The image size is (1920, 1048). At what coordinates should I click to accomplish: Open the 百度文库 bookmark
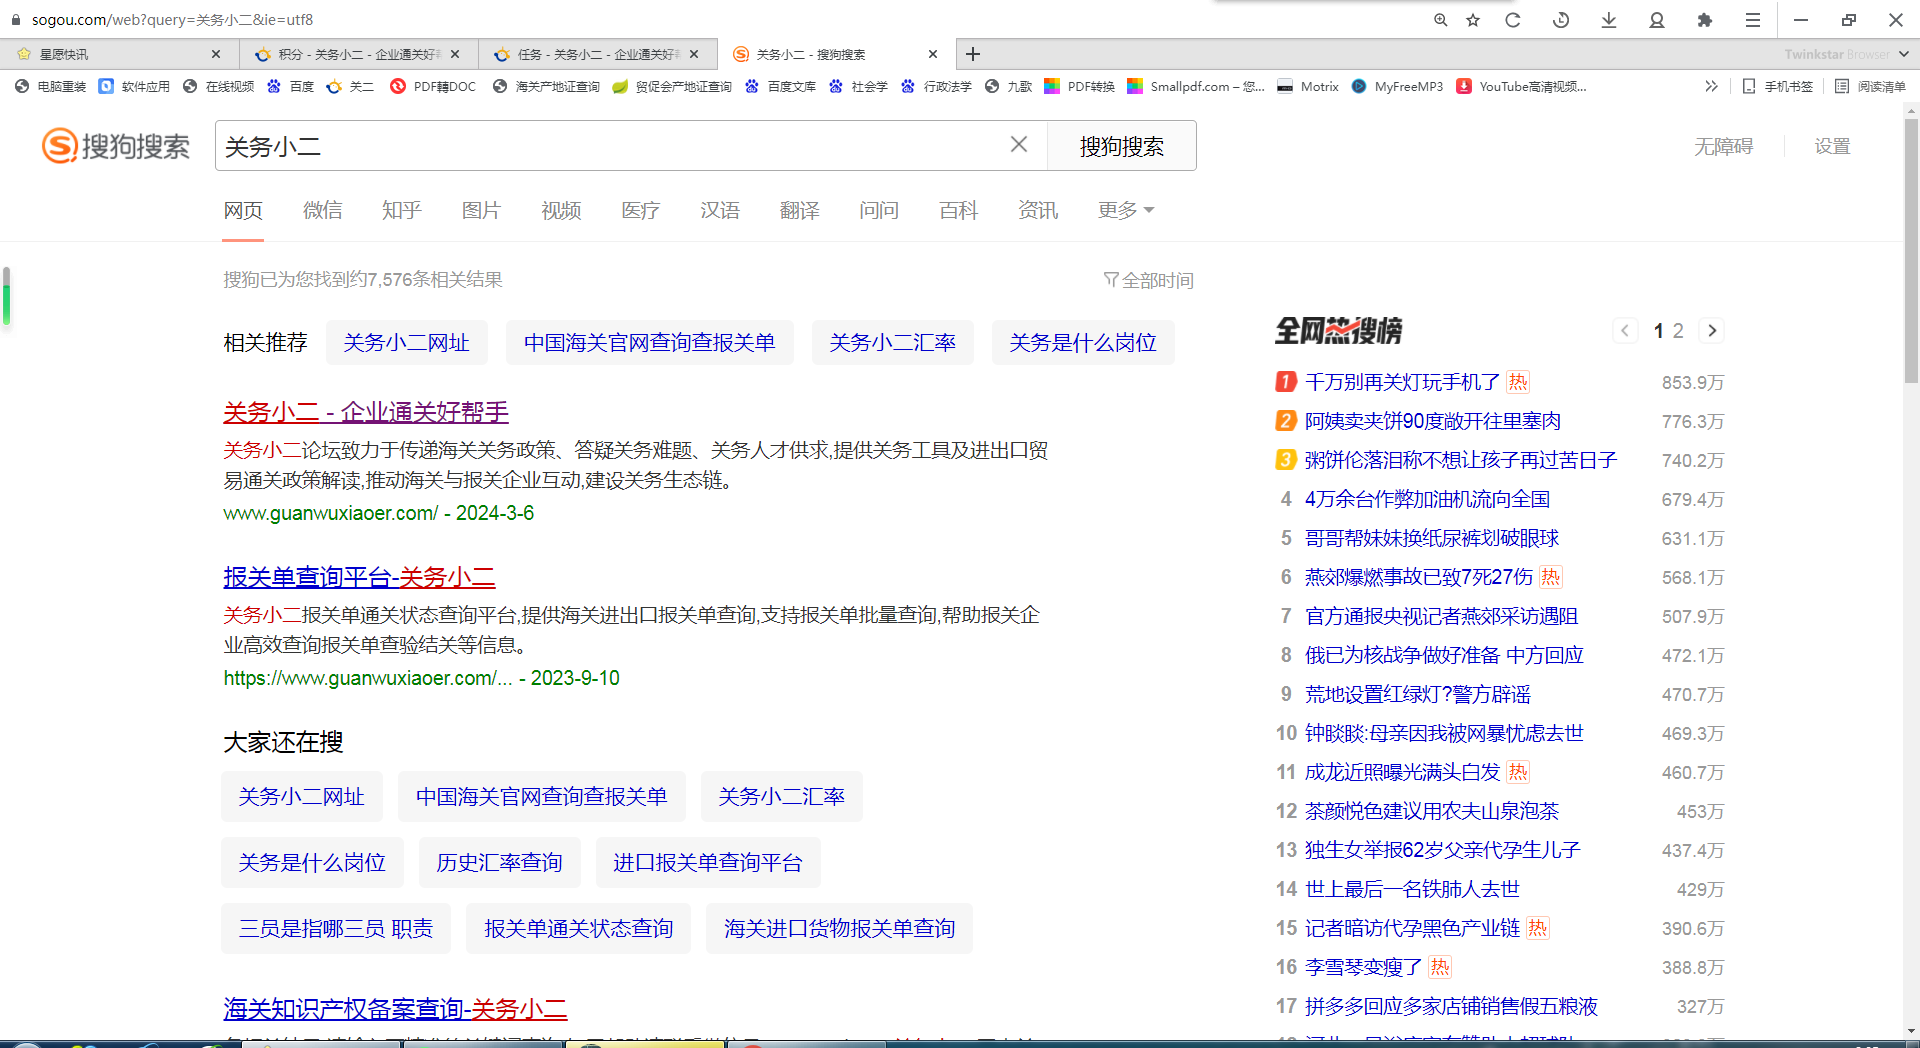(x=781, y=87)
